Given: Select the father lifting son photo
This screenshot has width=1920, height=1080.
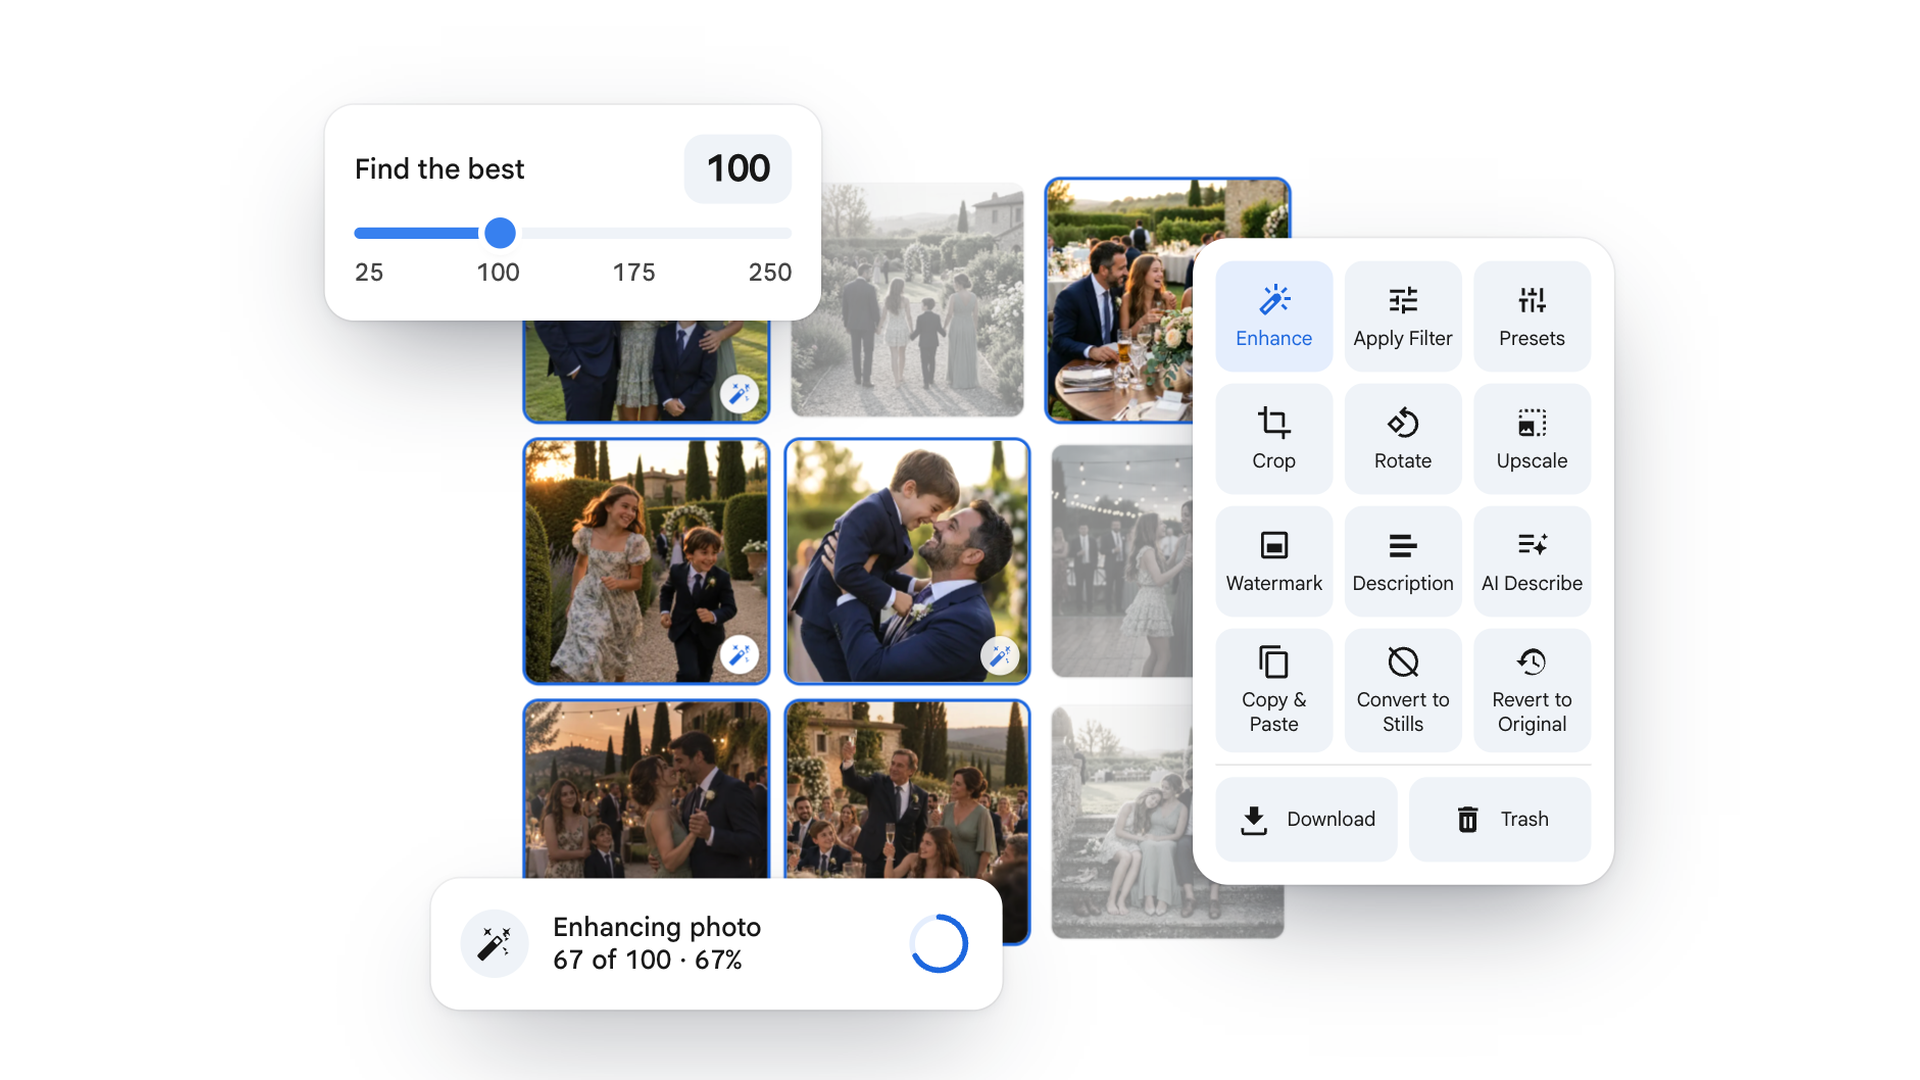Looking at the screenshot, I should (x=907, y=561).
